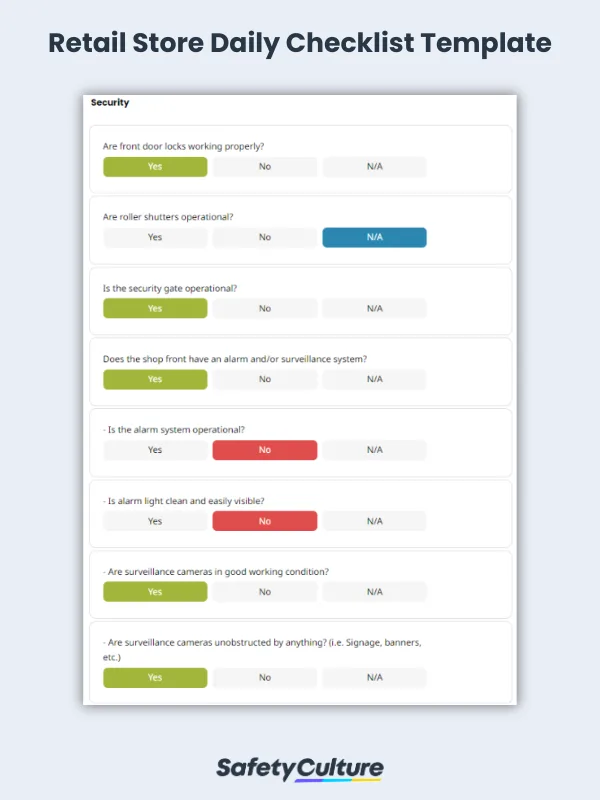
Task: Open the Security section header
Action: pos(110,102)
